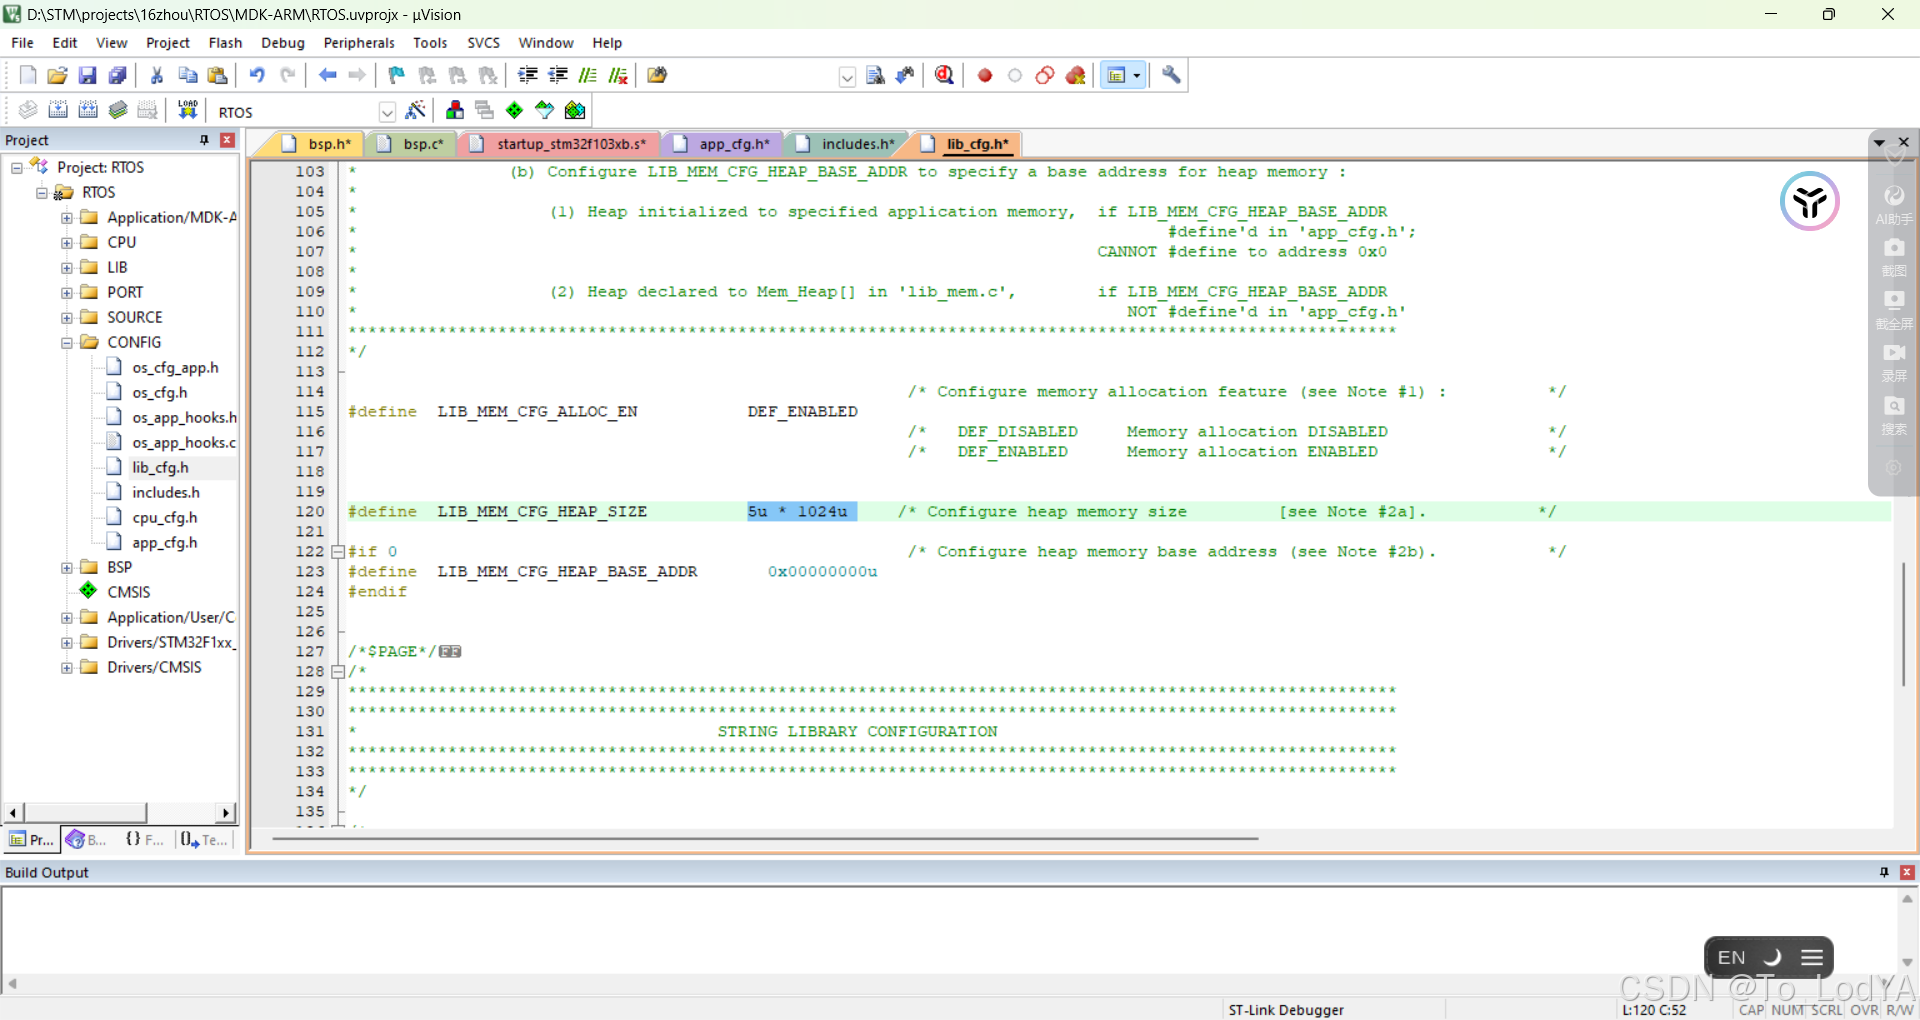Image resolution: width=1920 pixels, height=1020 pixels.
Task: Open the Flash menu
Action: click(225, 43)
